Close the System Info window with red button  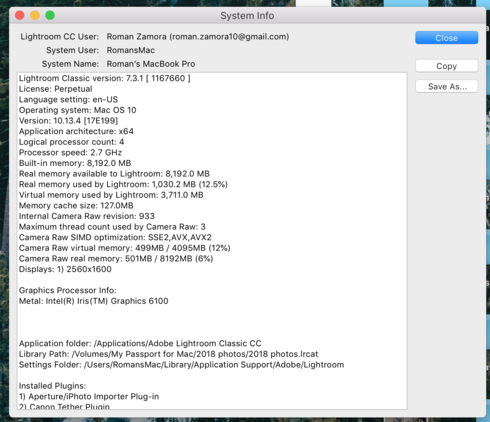pos(20,15)
